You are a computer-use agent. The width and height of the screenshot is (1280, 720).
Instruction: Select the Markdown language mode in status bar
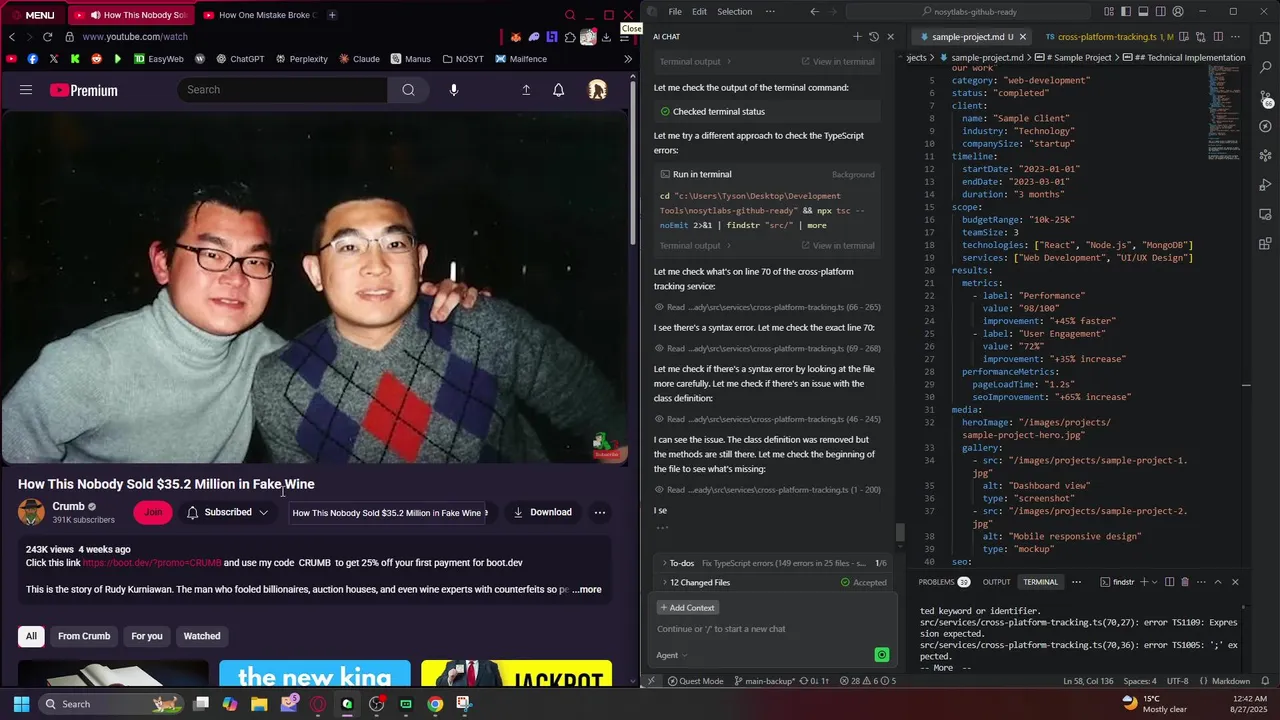pos(1231,681)
